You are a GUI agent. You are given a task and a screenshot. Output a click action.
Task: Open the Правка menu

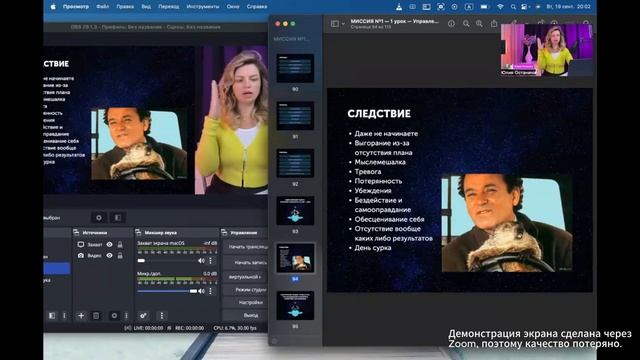[x=125, y=7]
